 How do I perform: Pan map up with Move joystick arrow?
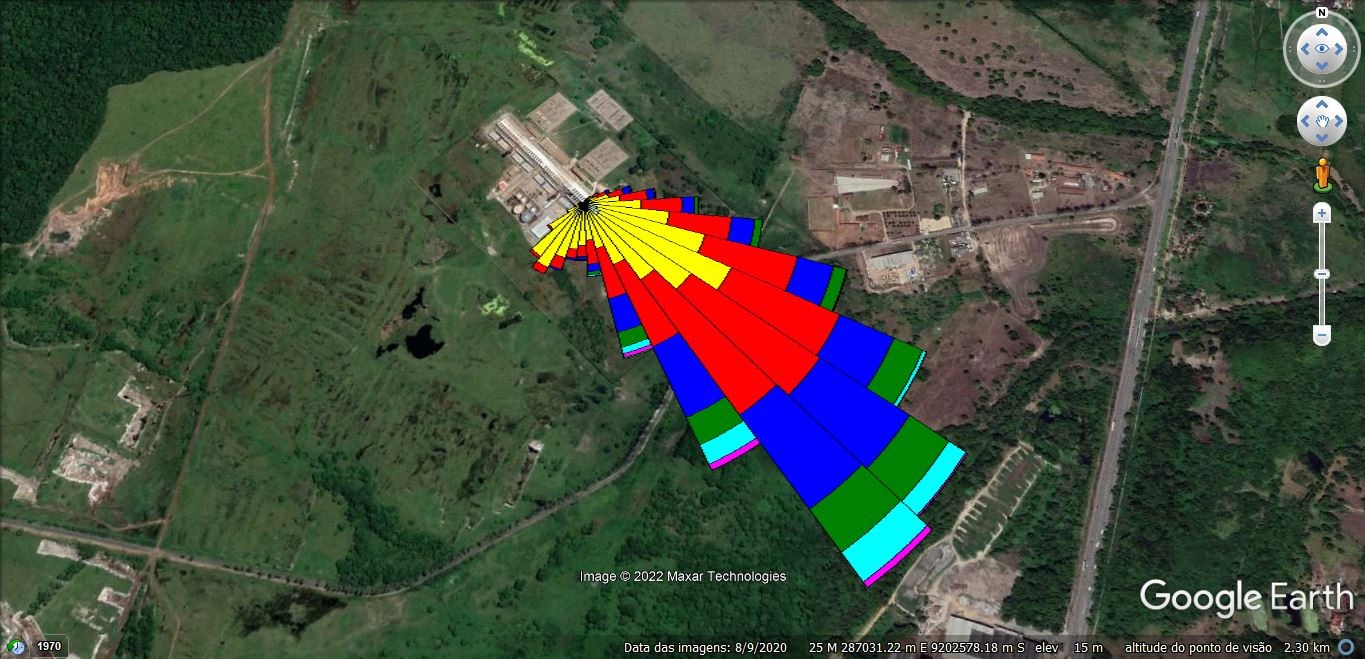tap(1322, 103)
